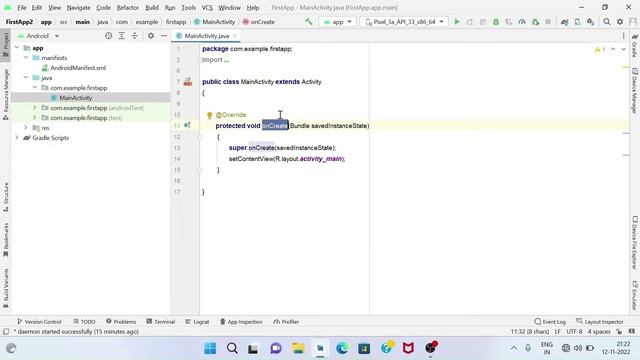Open the File menu
The height and width of the screenshot is (360, 640).
point(22,7)
